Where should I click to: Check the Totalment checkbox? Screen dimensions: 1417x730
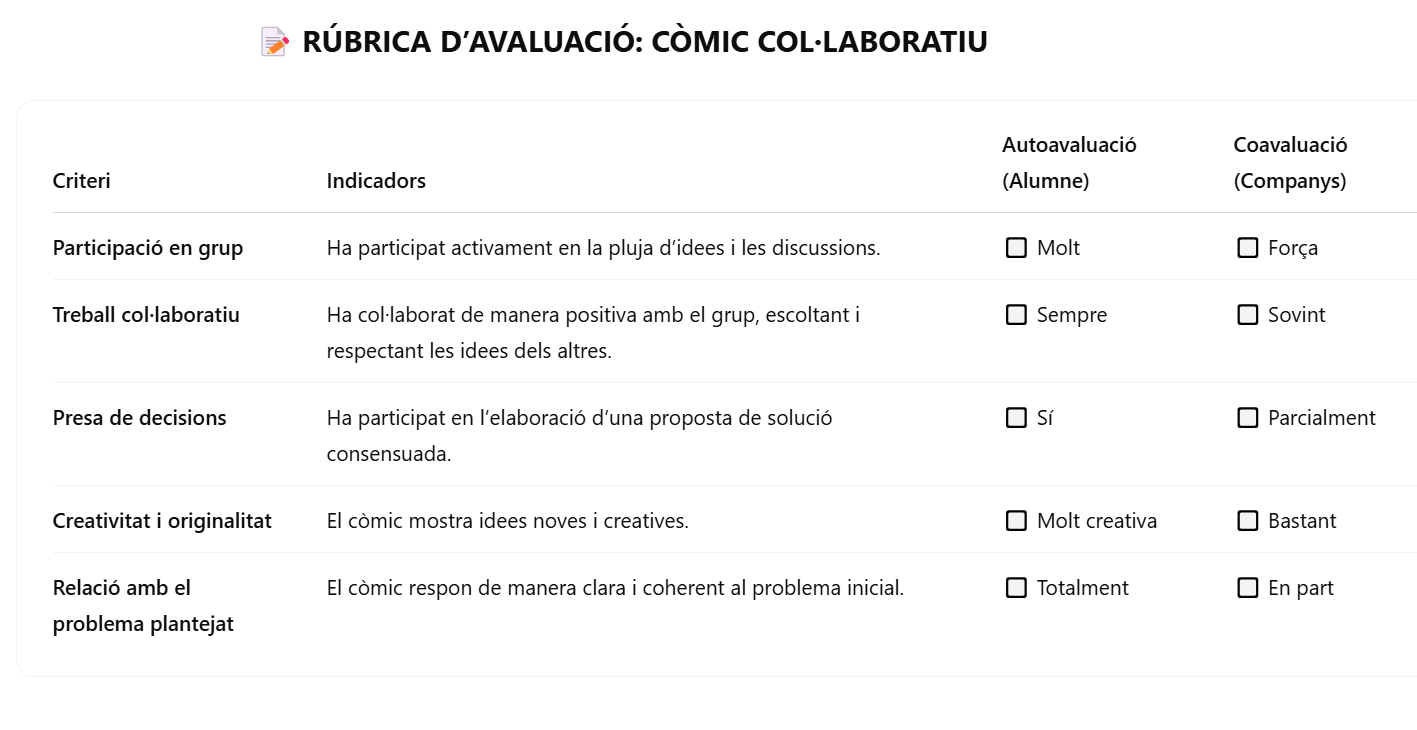click(1016, 588)
